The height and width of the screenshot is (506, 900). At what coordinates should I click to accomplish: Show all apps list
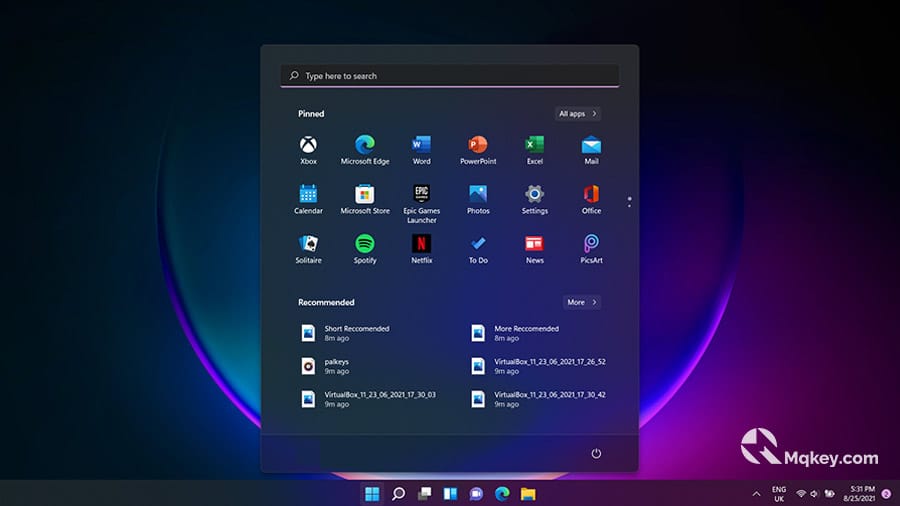click(578, 114)
